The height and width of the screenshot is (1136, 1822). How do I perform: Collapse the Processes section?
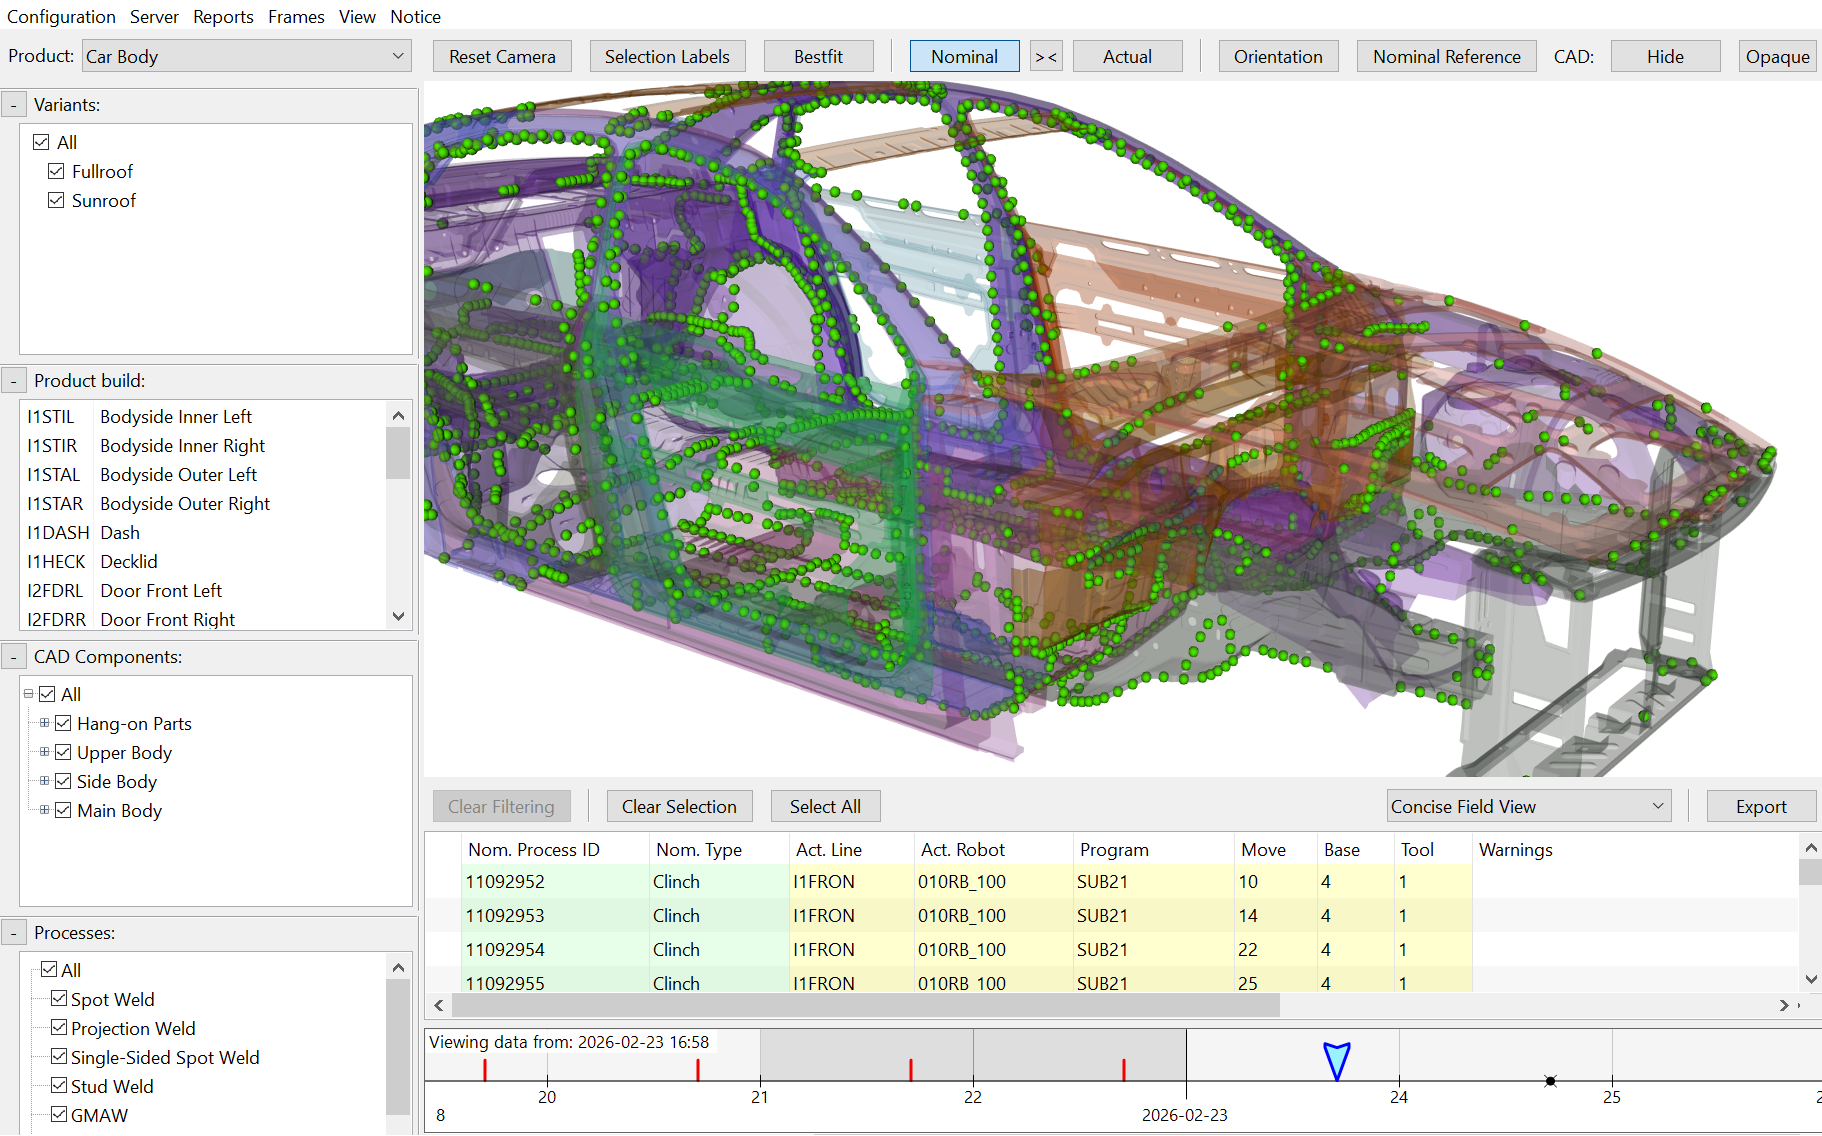click(x=14, y=933)
